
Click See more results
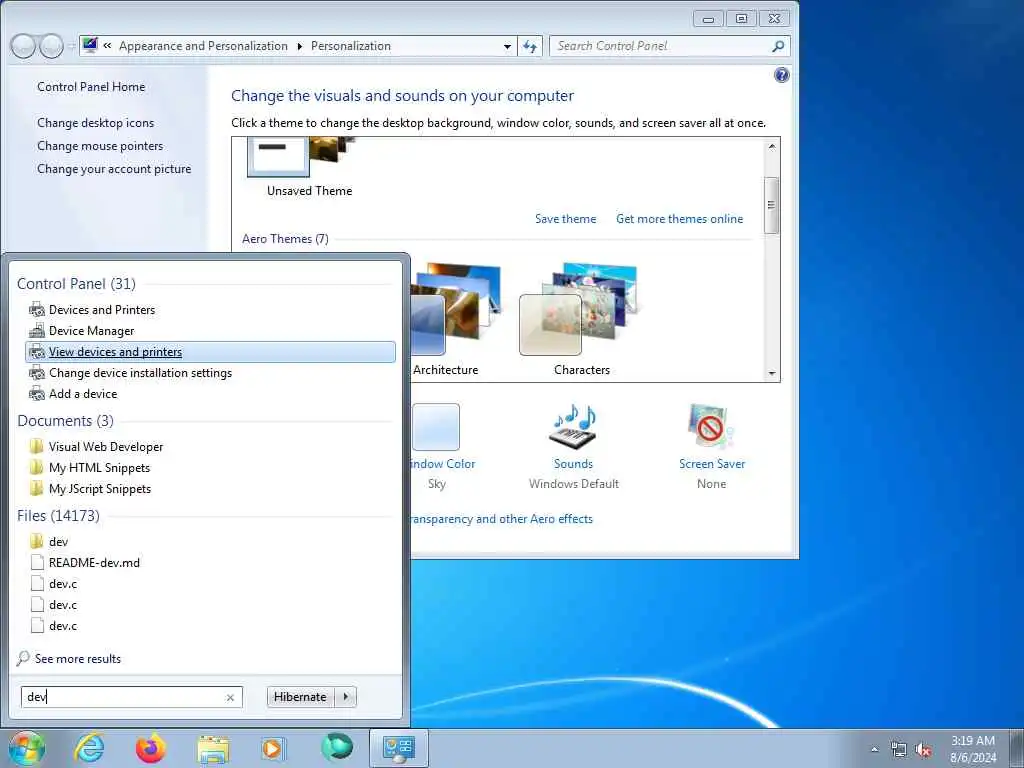coord(78,658)
